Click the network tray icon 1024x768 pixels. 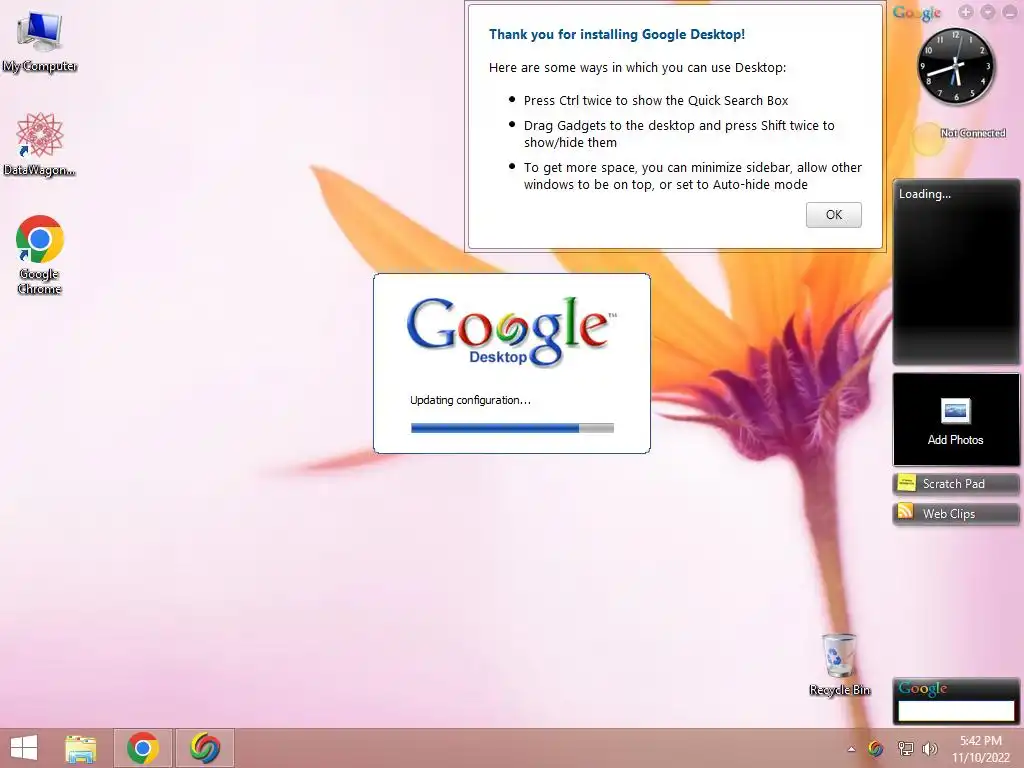906,749
